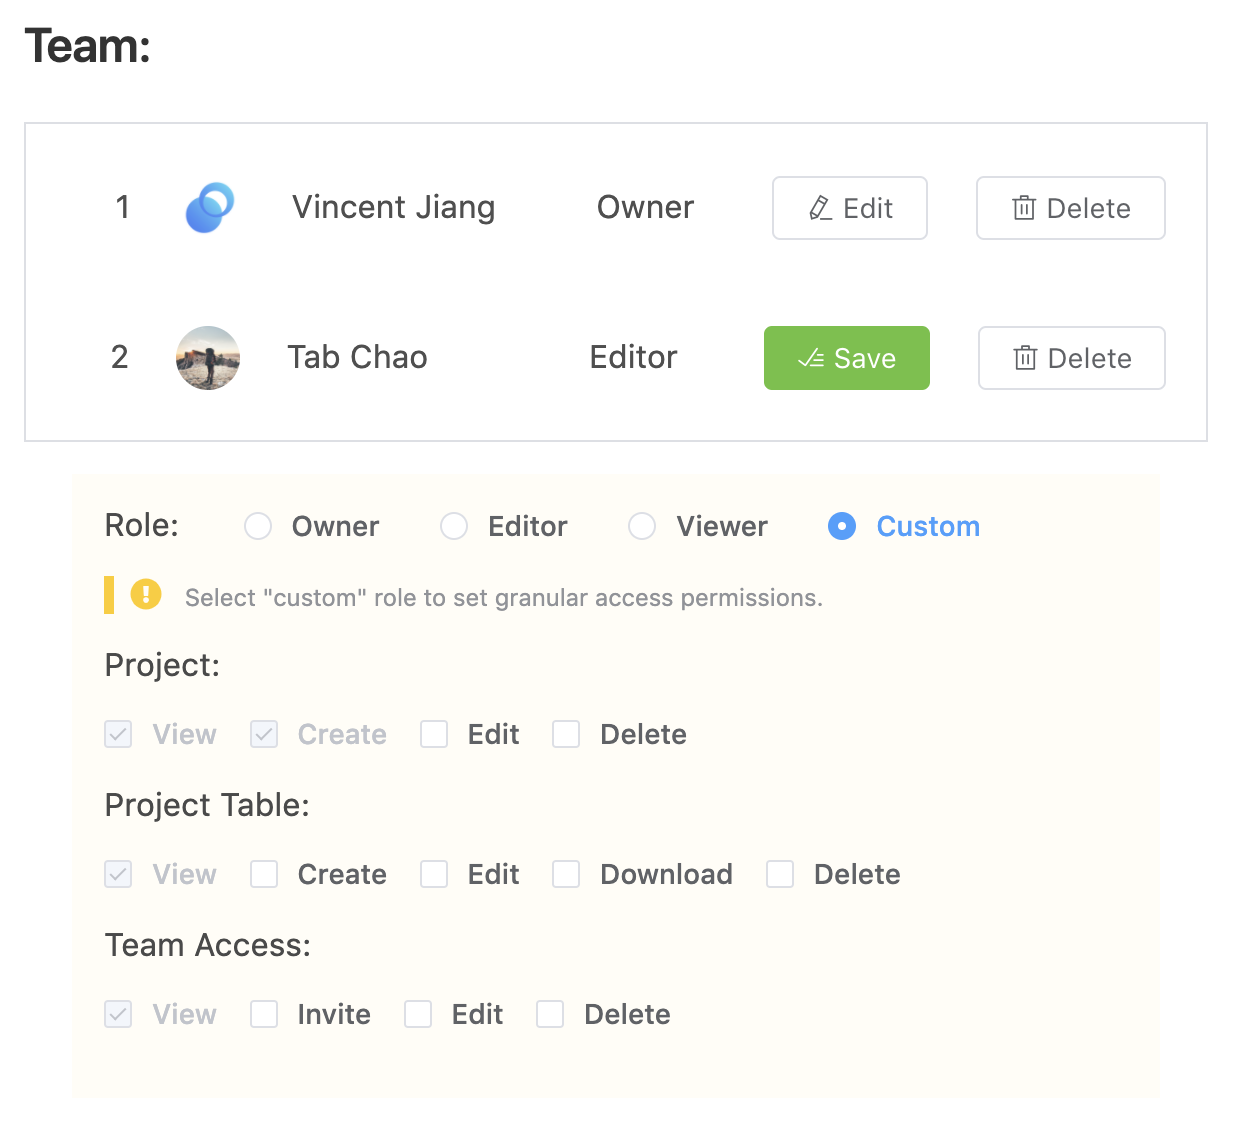The width and height of the screenshot is (1250, 1132).
Task: Check Delete under Team Access
Action: (550, 1014)
